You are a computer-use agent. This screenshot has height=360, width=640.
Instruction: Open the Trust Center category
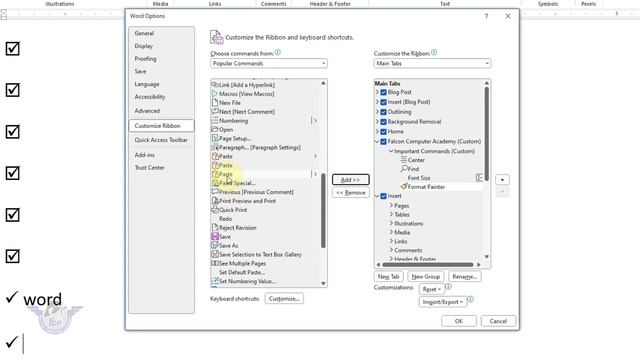click(162, 168)
